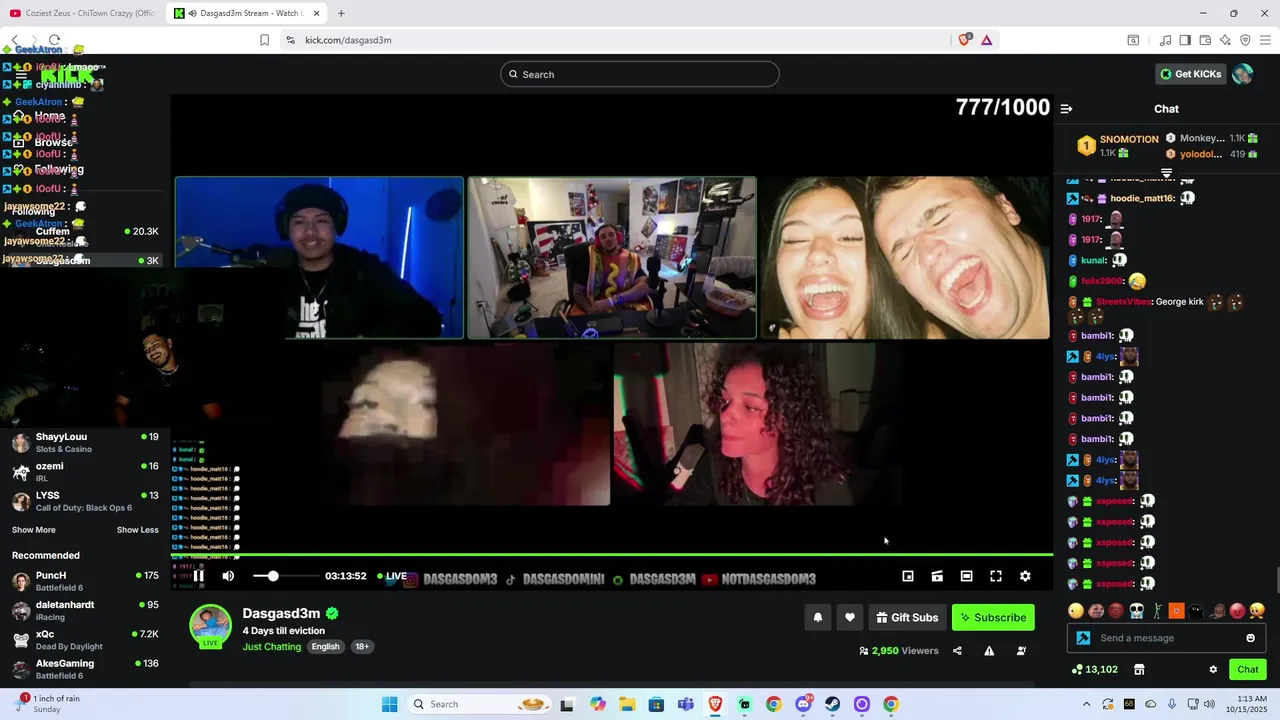Viewport: 1280px width, 720px height.
Task: Send message with green Chat button
Action: point(1248,670)
